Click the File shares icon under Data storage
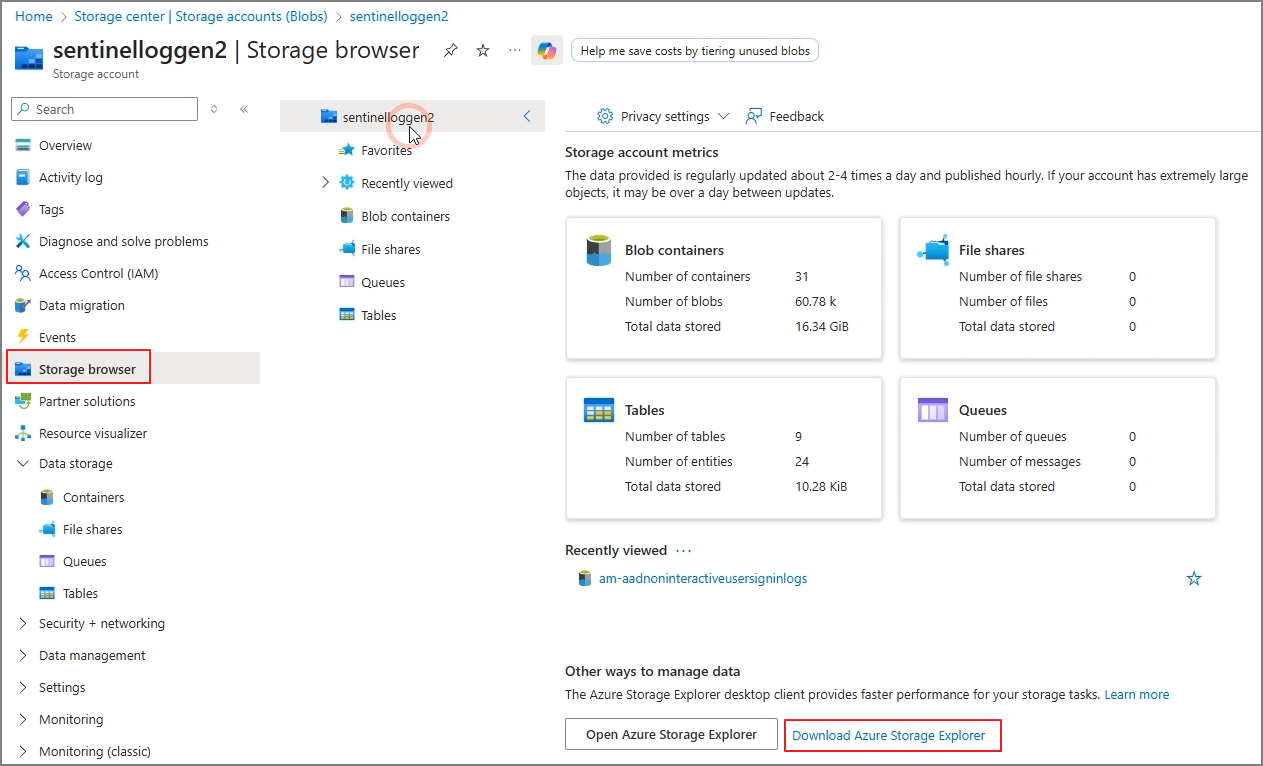Viewport: 1263px width, 766px height. coord(47,529)
